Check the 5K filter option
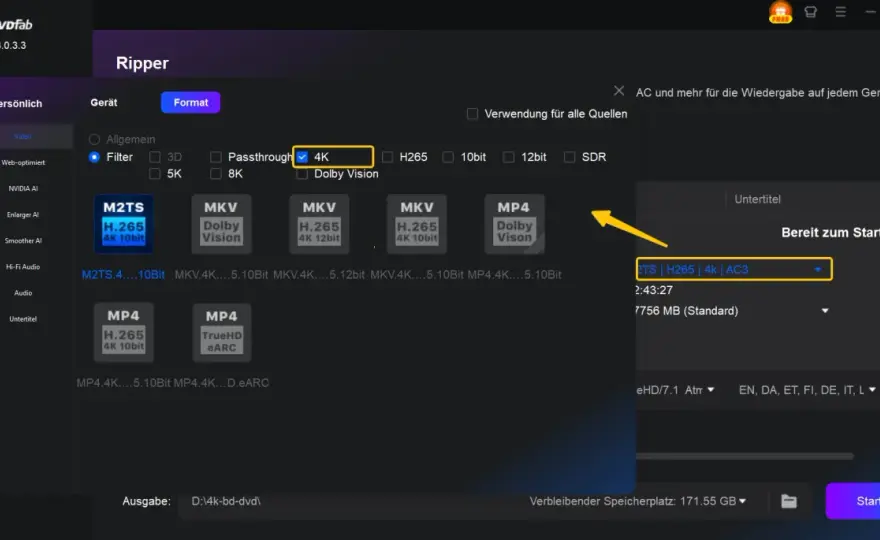The width and height of the screenshot is (880, 540). click(155, 174)
